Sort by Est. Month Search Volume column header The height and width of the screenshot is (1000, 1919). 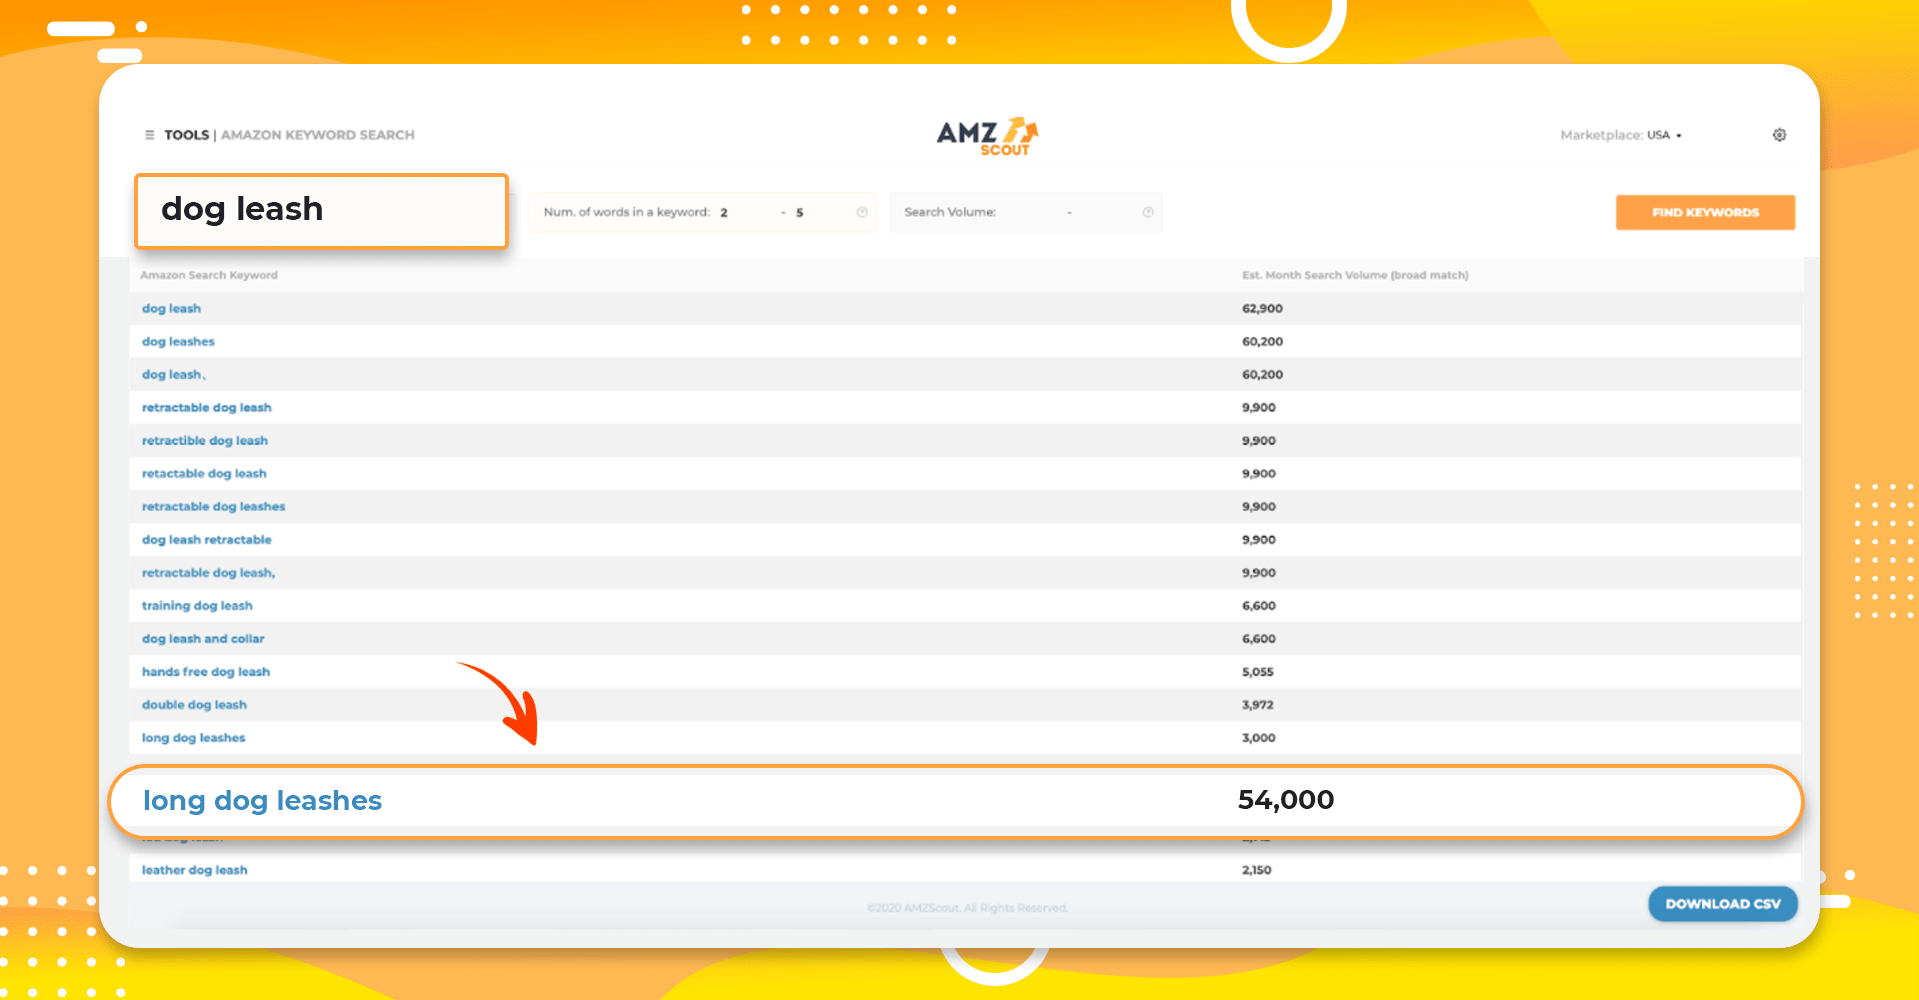click(1355, 274)
